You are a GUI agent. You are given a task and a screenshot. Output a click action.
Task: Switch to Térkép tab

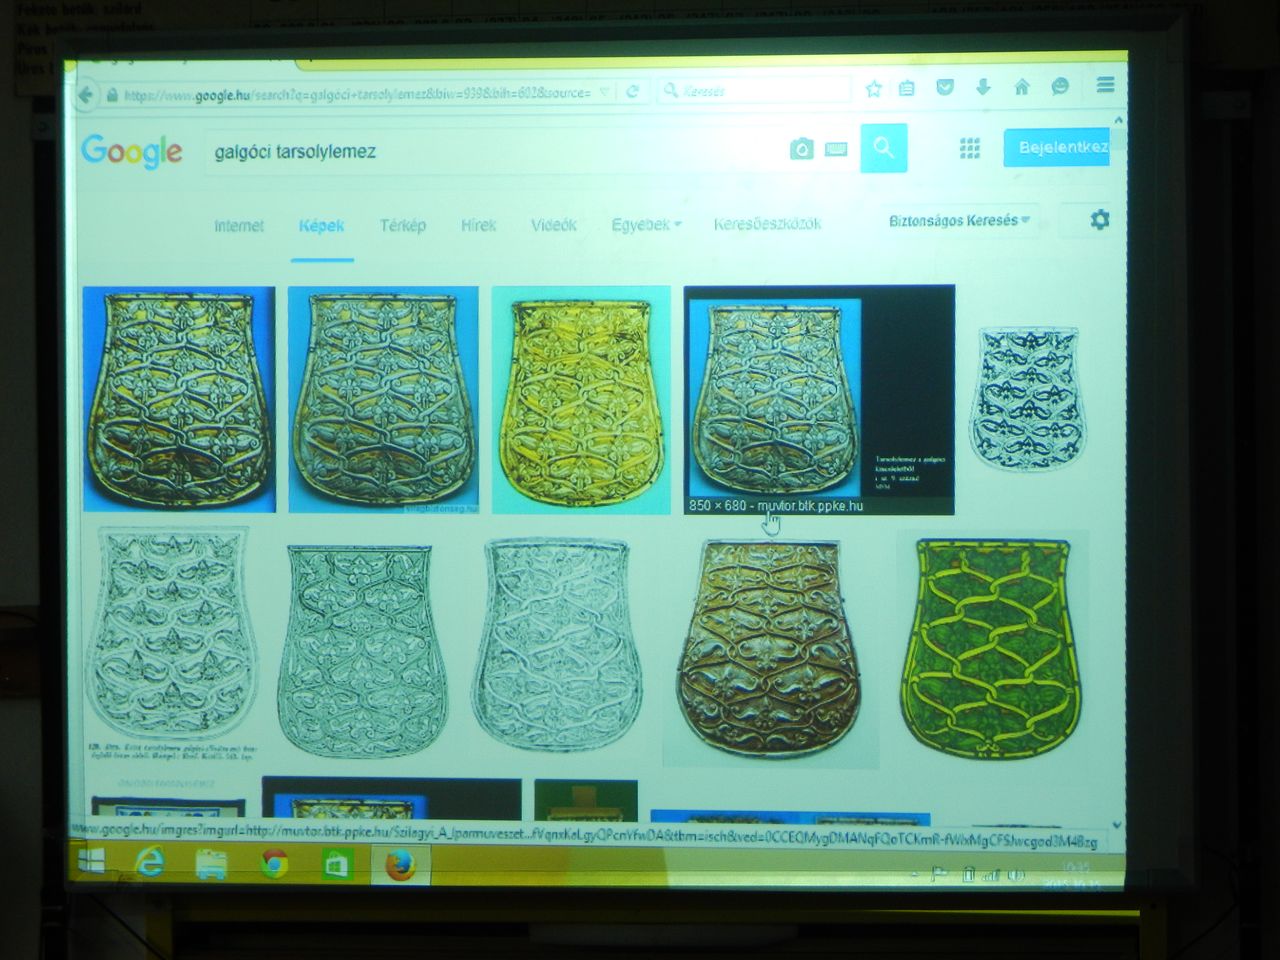coord(403,225)
